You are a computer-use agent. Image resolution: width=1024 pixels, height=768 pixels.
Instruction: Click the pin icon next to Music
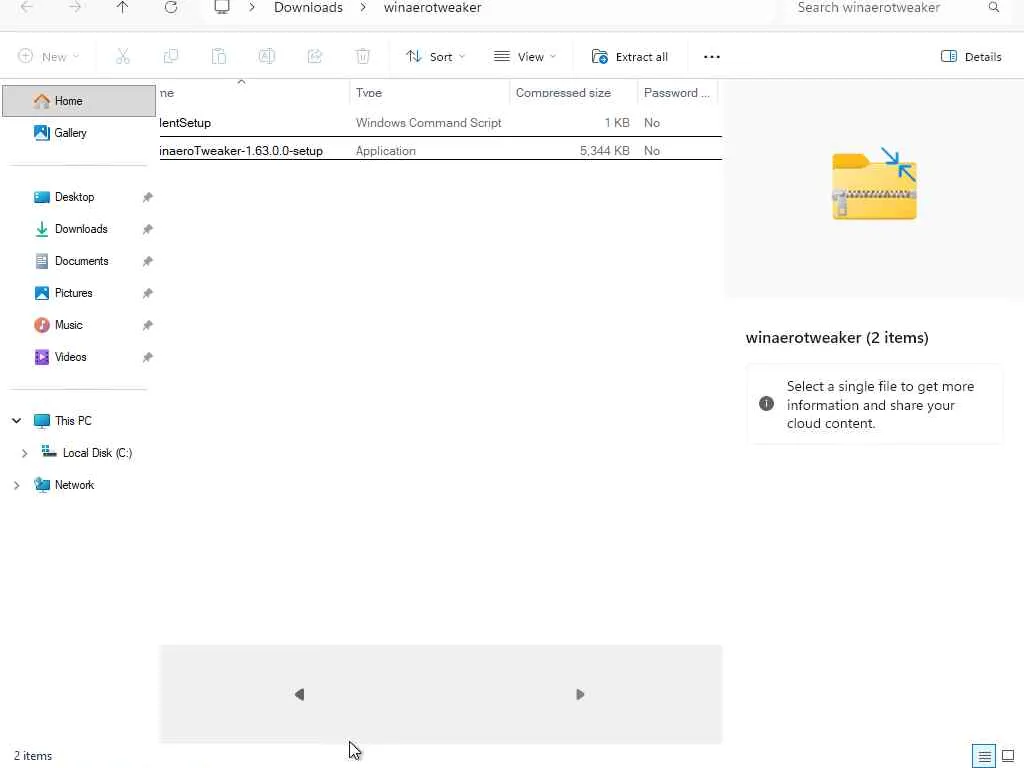[x=148, y=325]
